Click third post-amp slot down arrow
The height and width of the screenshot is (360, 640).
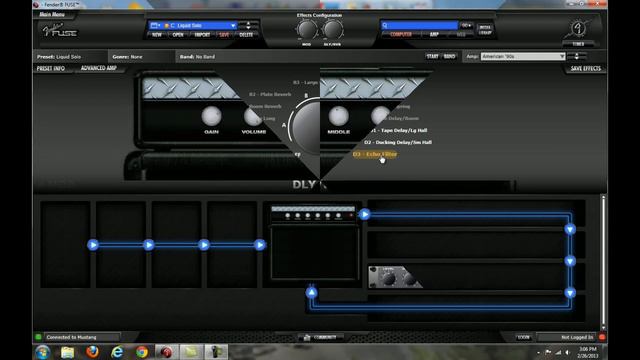click(x=570, y=293)
